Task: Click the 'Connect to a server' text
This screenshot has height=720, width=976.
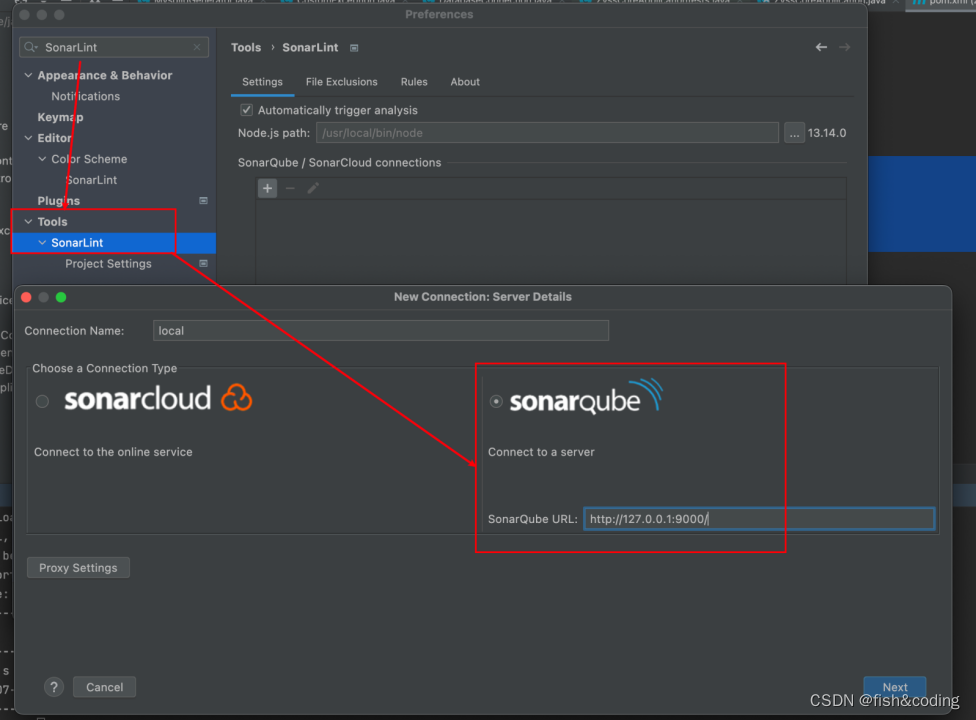Action: pos(541,452)
